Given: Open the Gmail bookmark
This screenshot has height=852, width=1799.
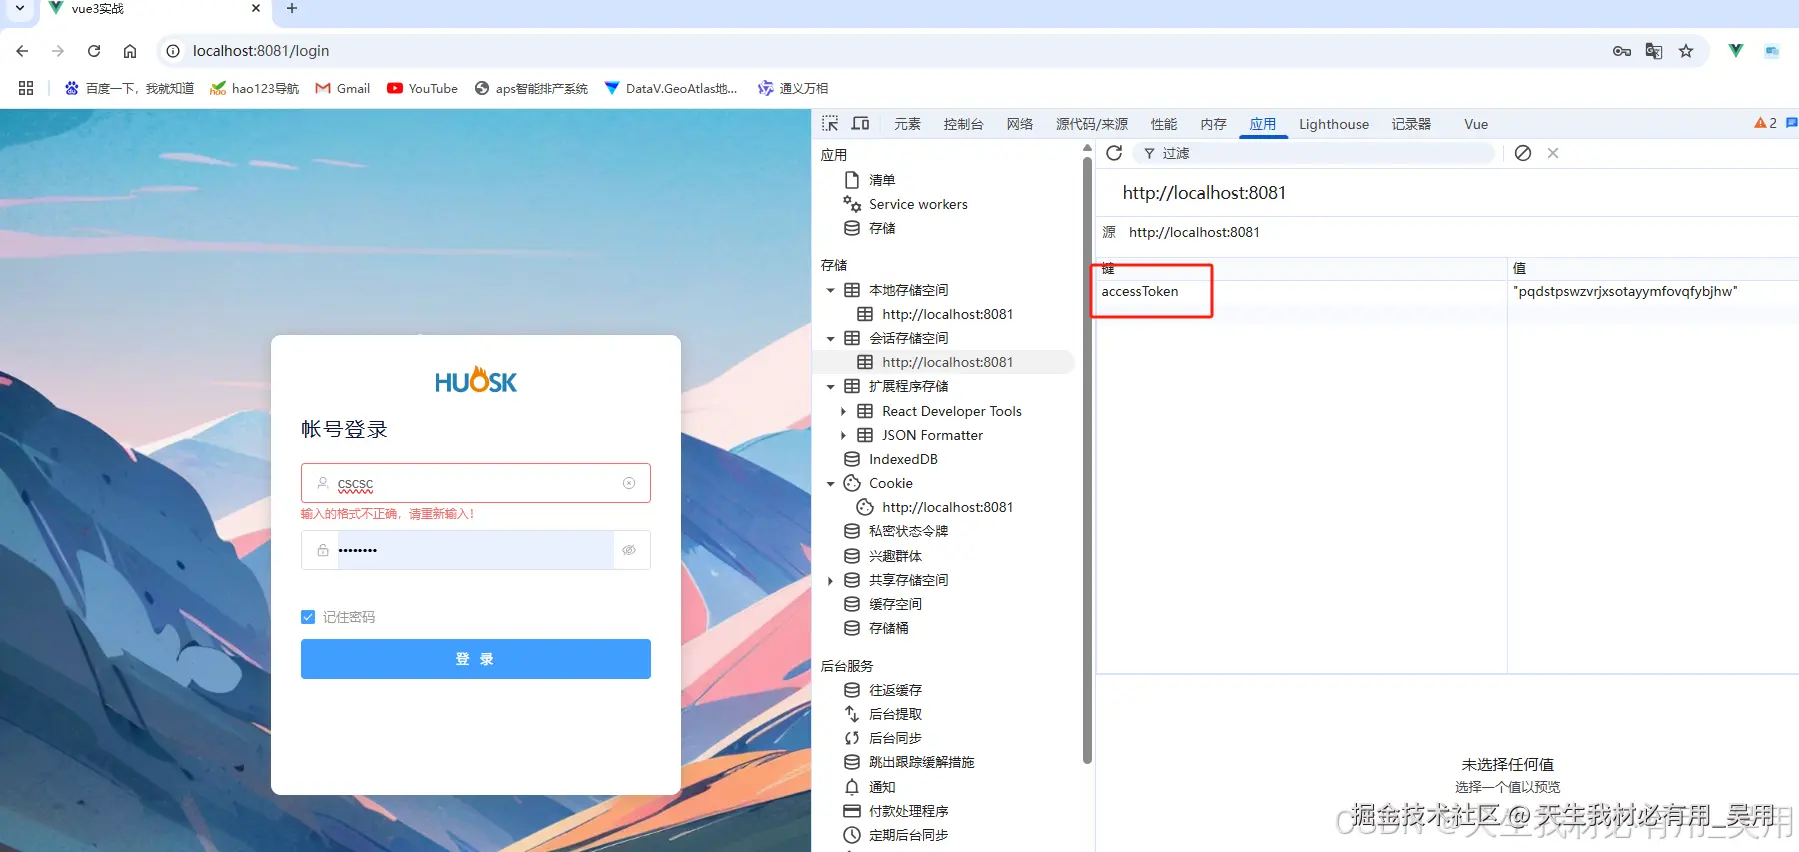Looking at the screenshot, I should [x=343, y=88].
